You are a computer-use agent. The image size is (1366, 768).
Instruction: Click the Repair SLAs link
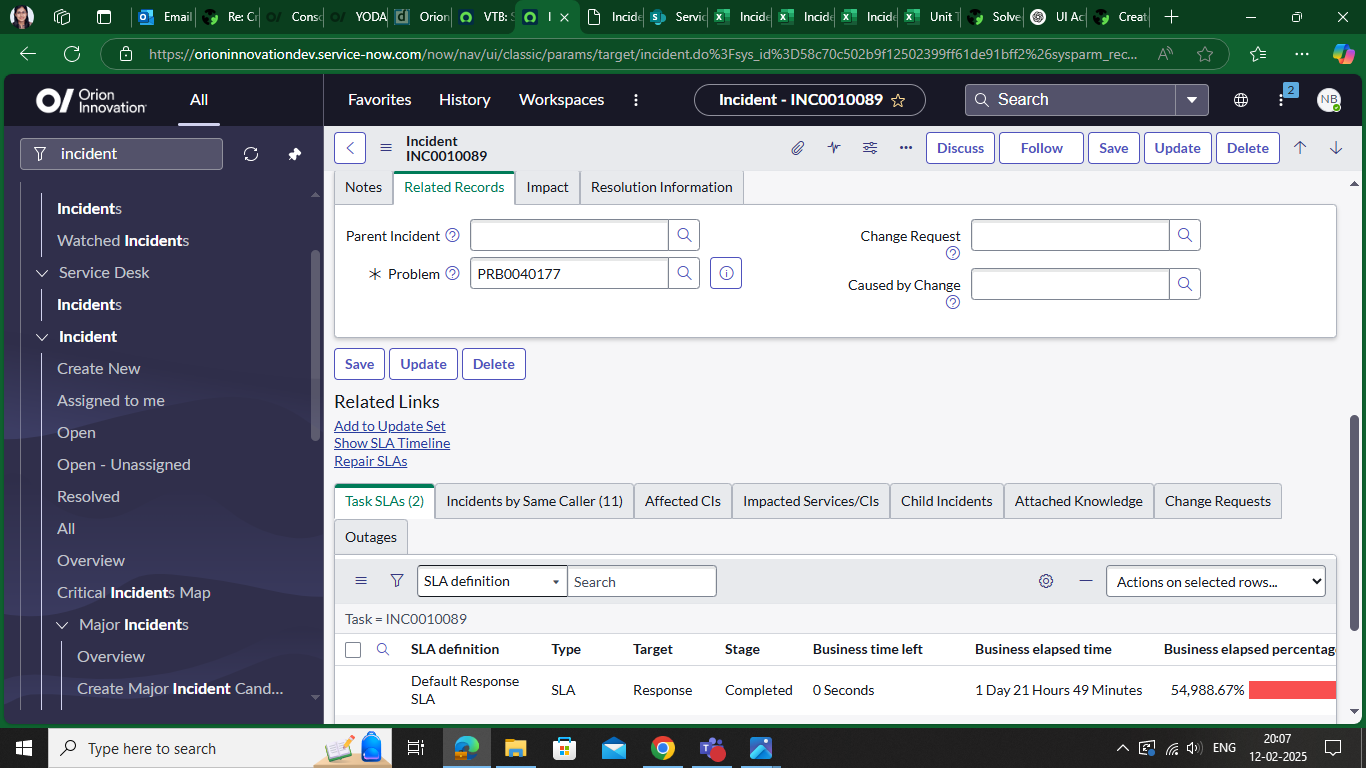[371, 461]
